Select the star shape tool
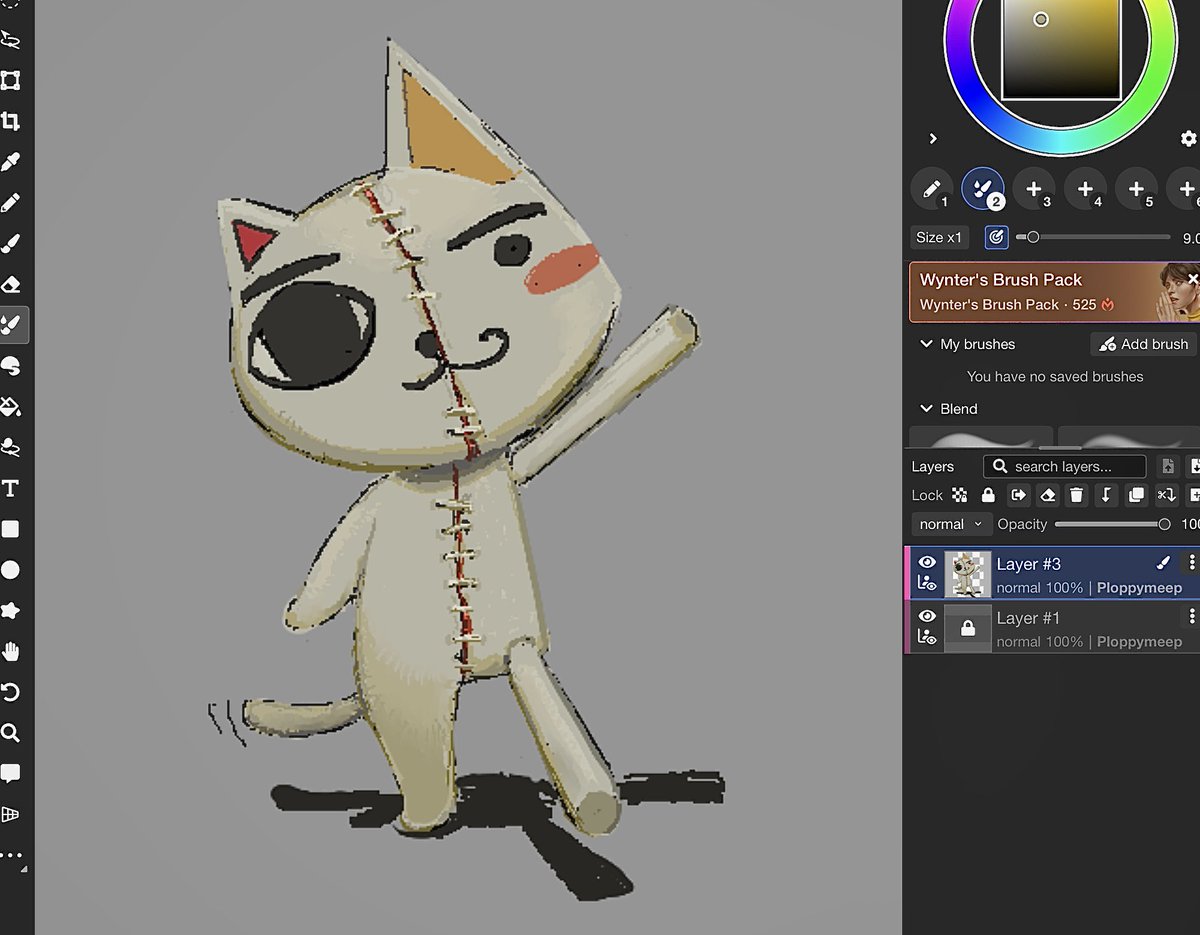The width and height of the screenshot is (1200, 935). (11, 610)
